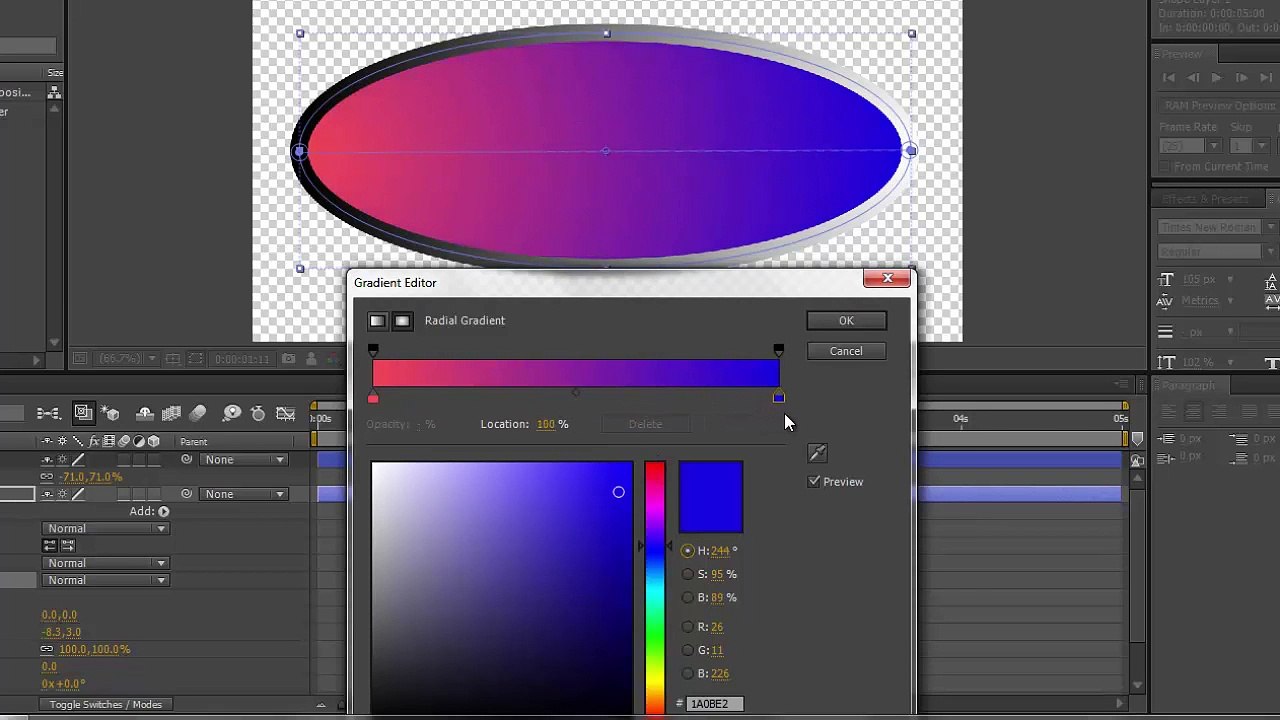Select the Linear Gradient type icon

point(377,321)
